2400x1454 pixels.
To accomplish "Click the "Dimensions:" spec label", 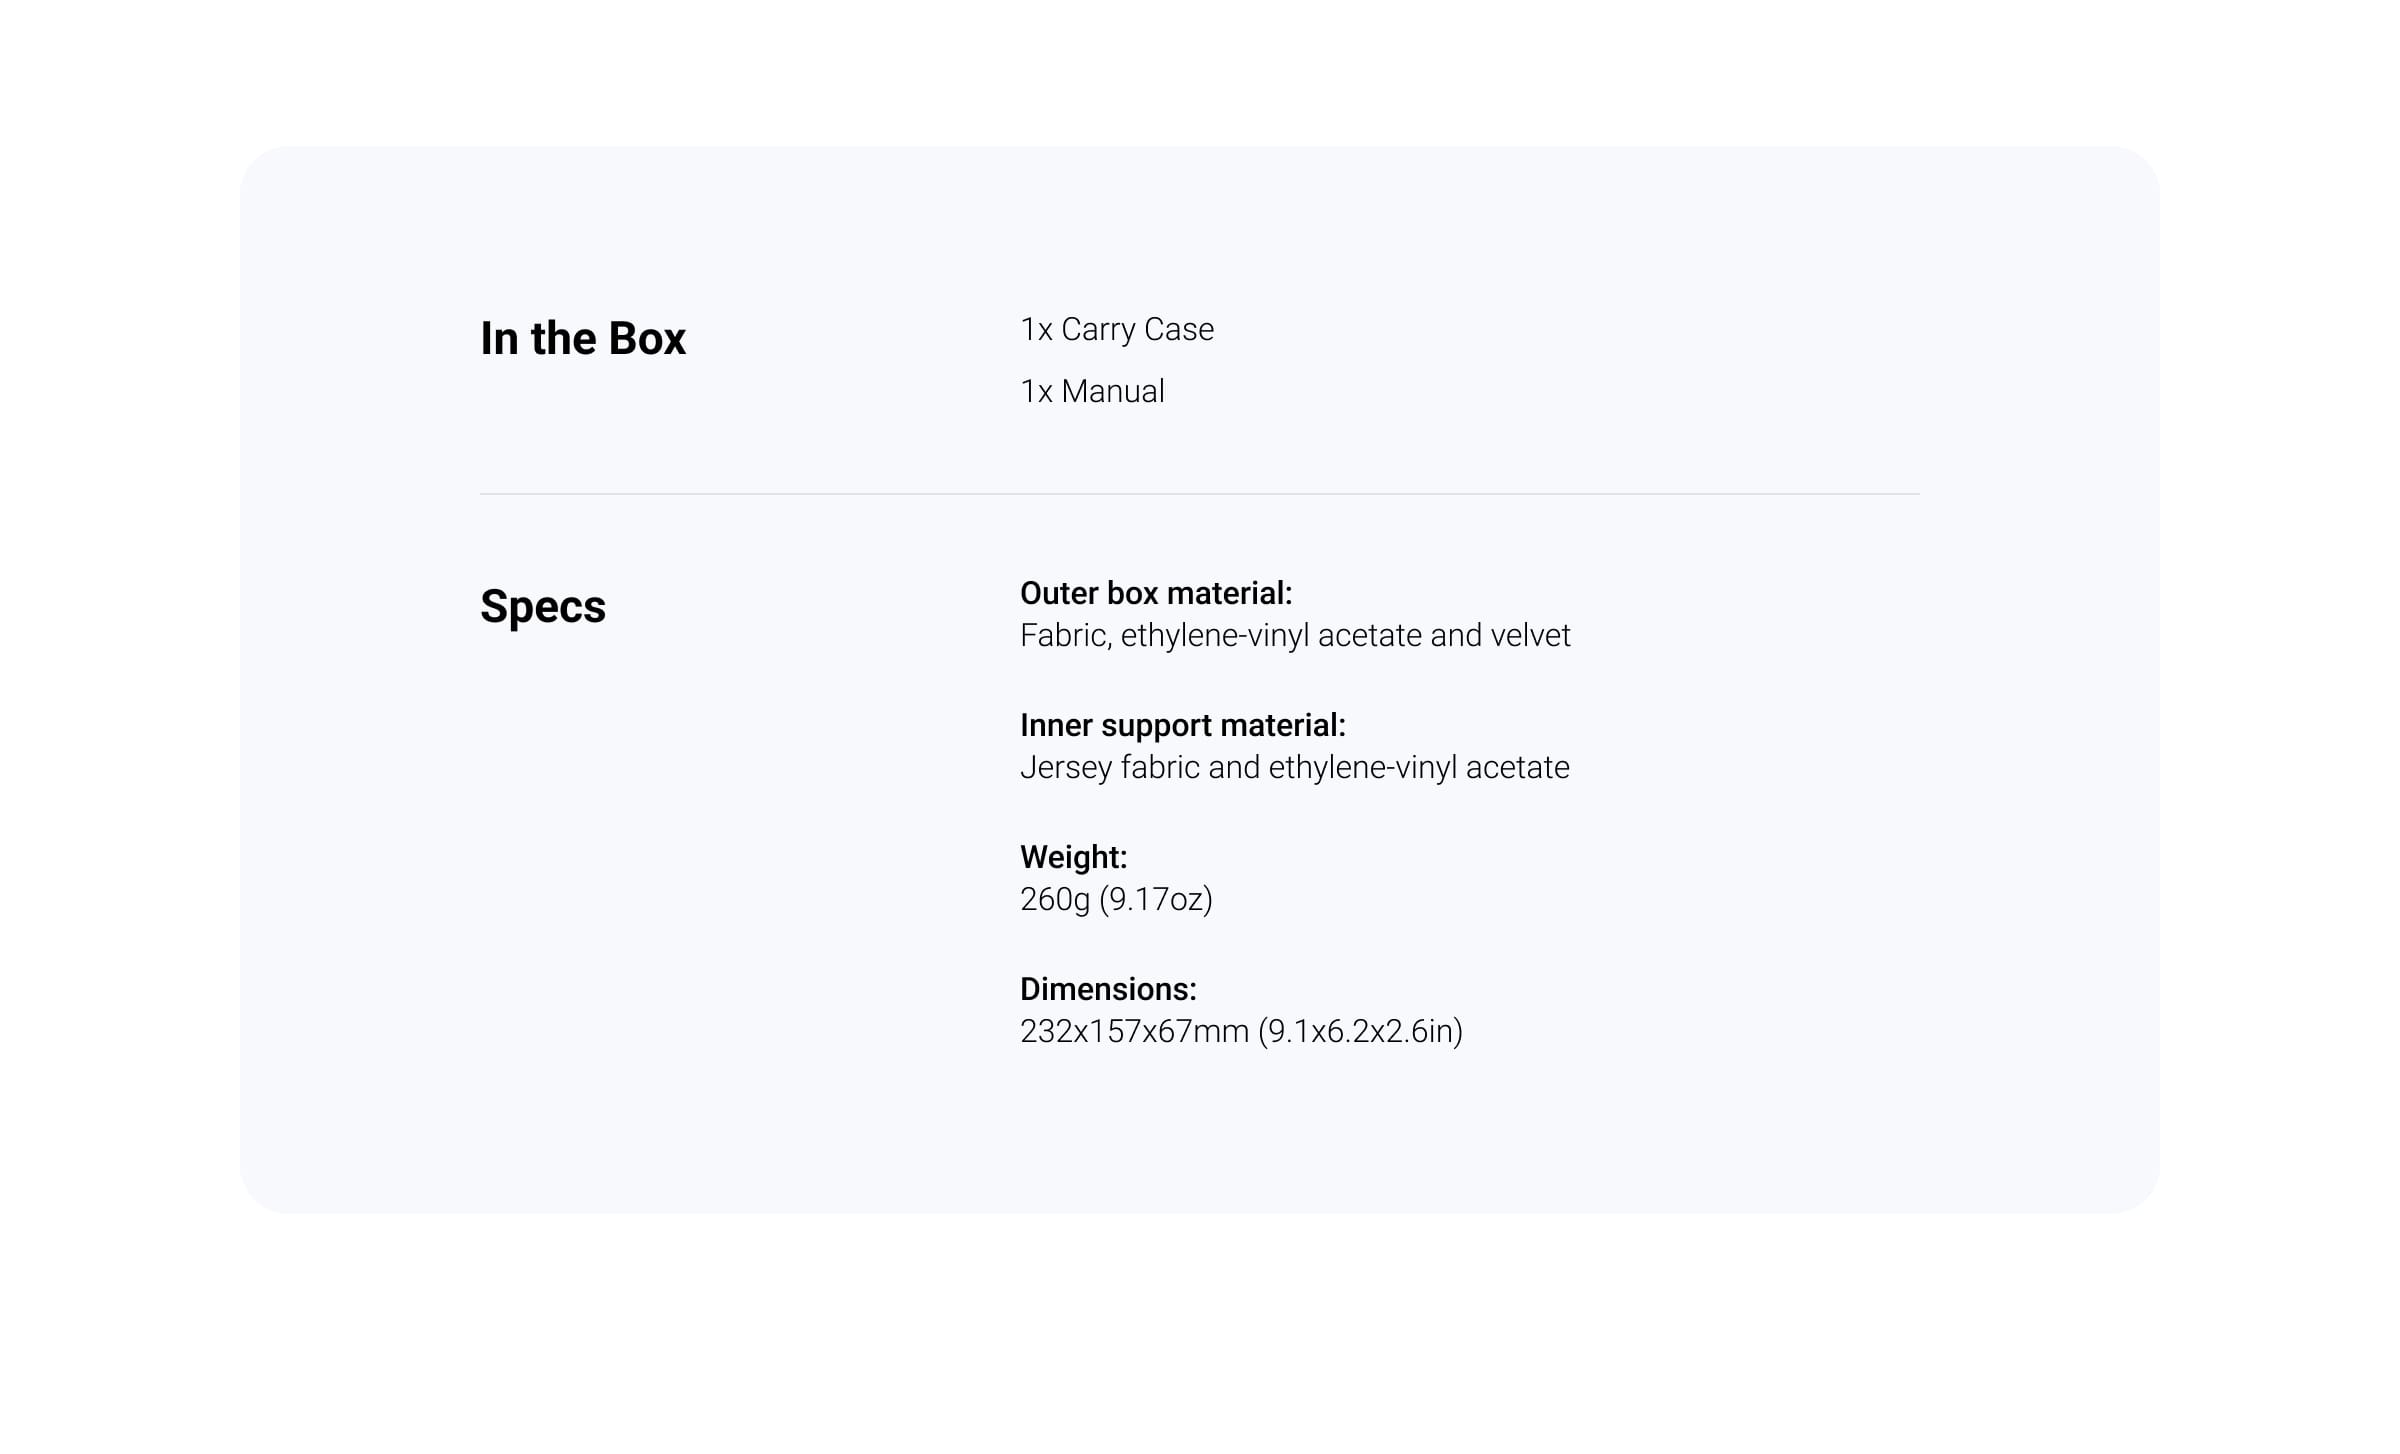I will tap(1108, 989).
